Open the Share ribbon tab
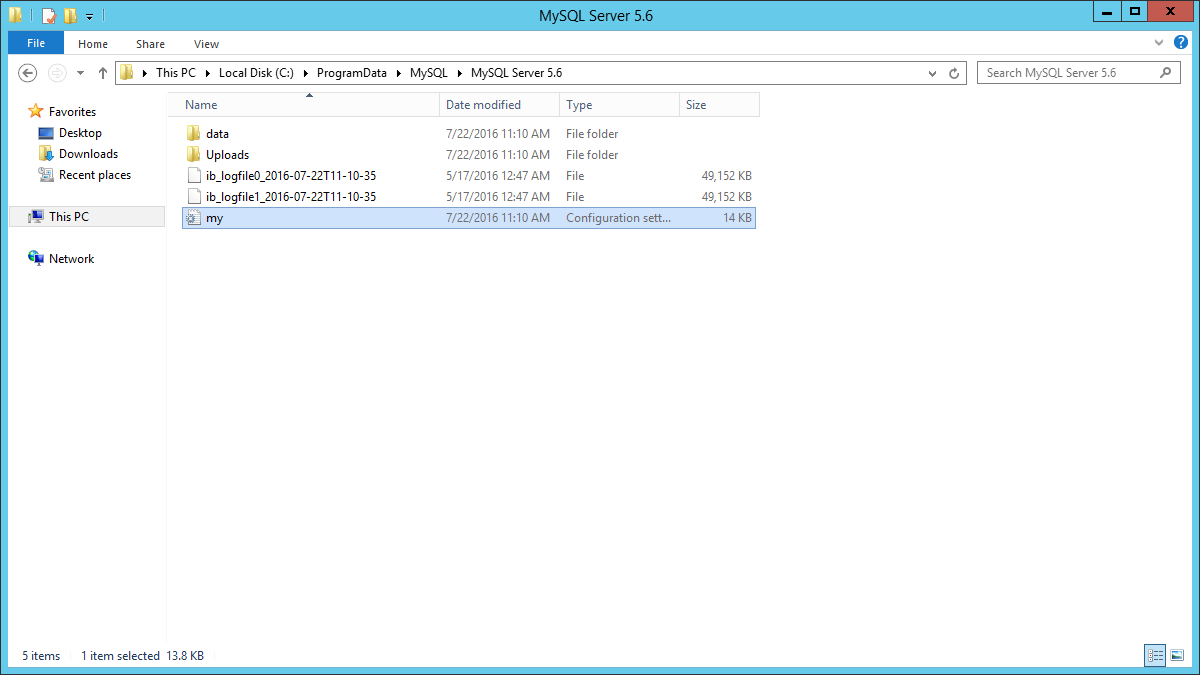Viewport: 1200px width, 675px height. (x=151, y=44)
